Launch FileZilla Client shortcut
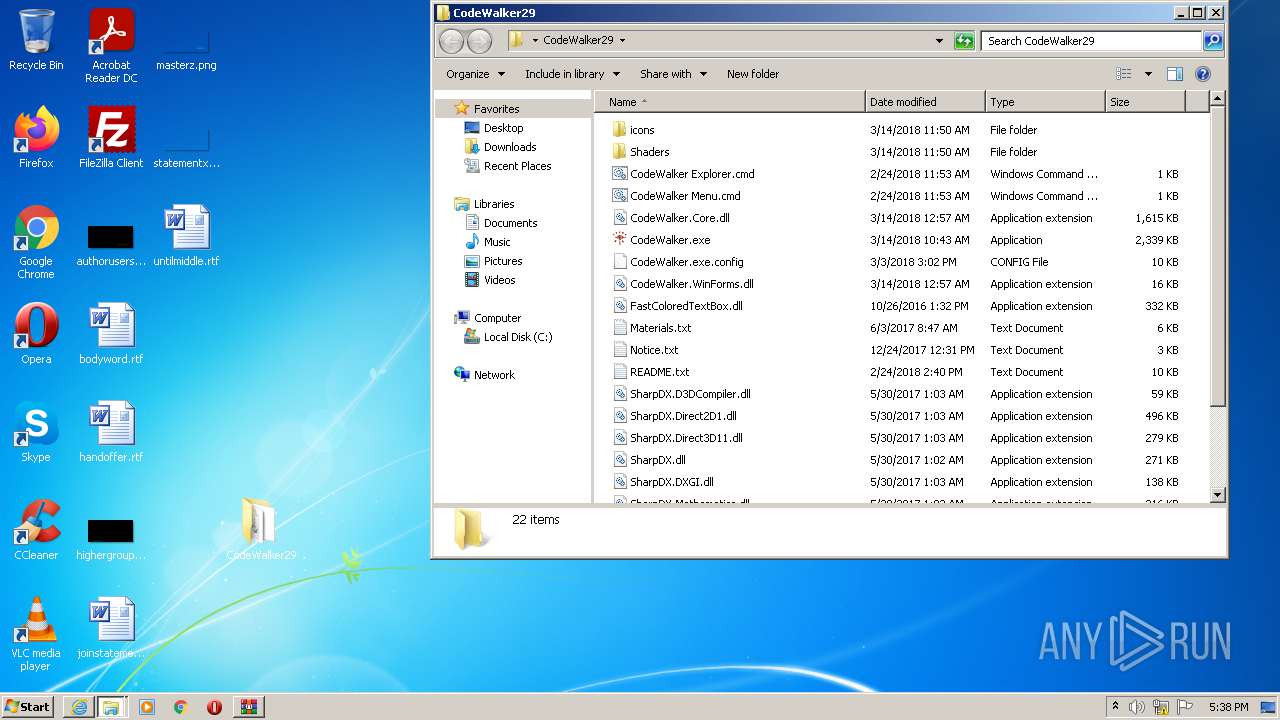Image resolution: width=1280 pixels, height=720 pixels. click(x=111, y=138)
